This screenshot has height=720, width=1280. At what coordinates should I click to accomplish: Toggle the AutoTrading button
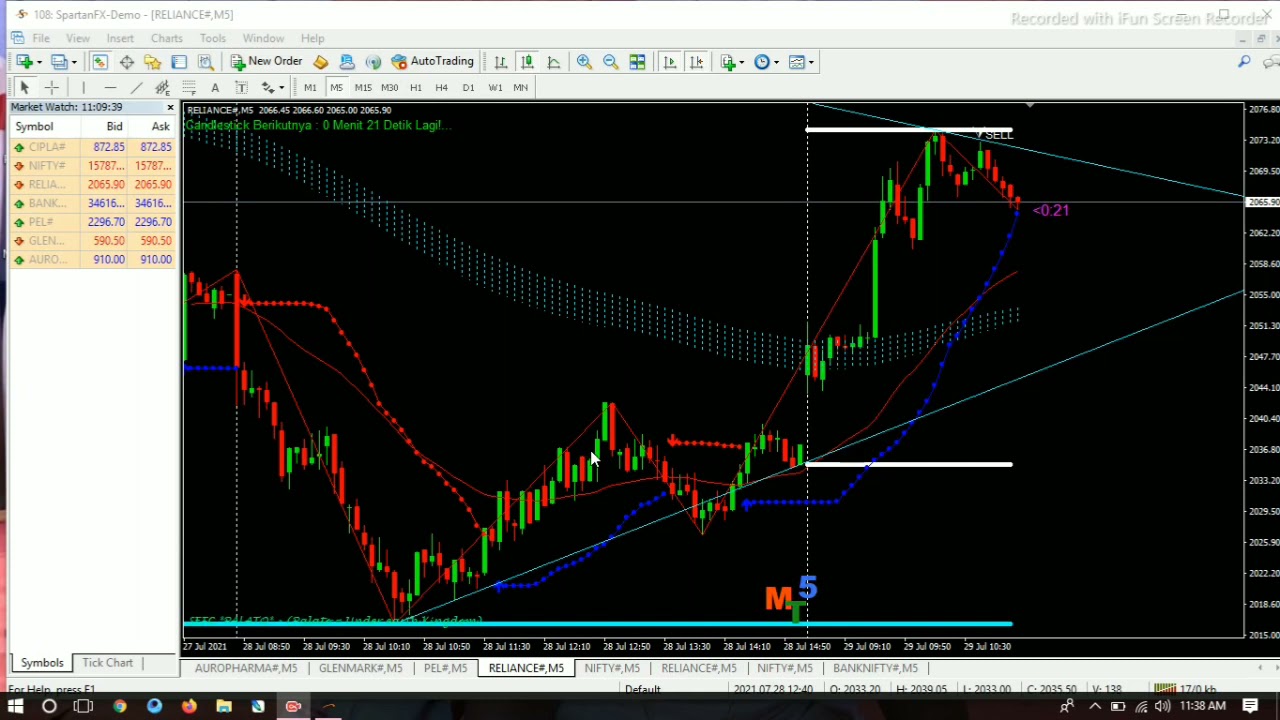(432, 62)
